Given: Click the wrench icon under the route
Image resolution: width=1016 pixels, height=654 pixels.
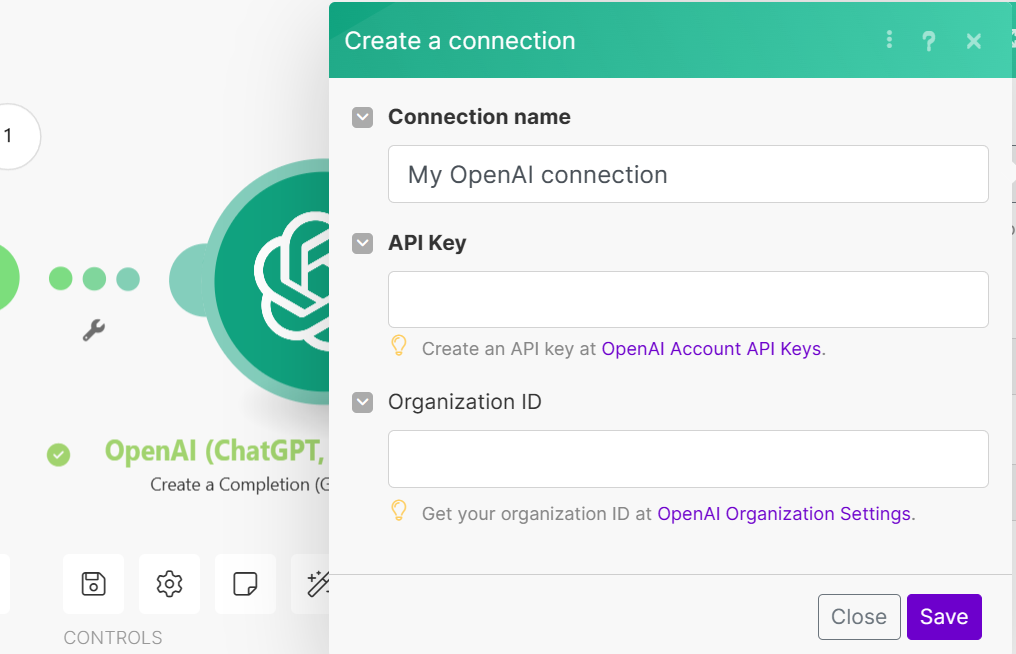Looking at the screenshot, I should (x=94, y=330).
